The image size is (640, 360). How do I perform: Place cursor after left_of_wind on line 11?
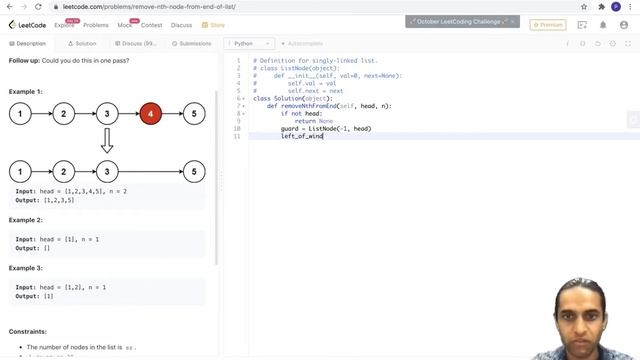323,136
